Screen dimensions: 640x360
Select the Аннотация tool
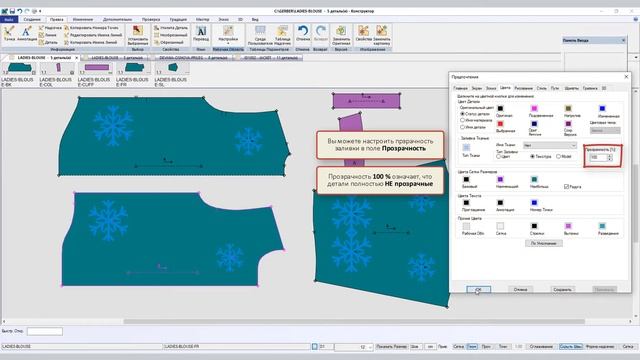(x=27, y=33)
